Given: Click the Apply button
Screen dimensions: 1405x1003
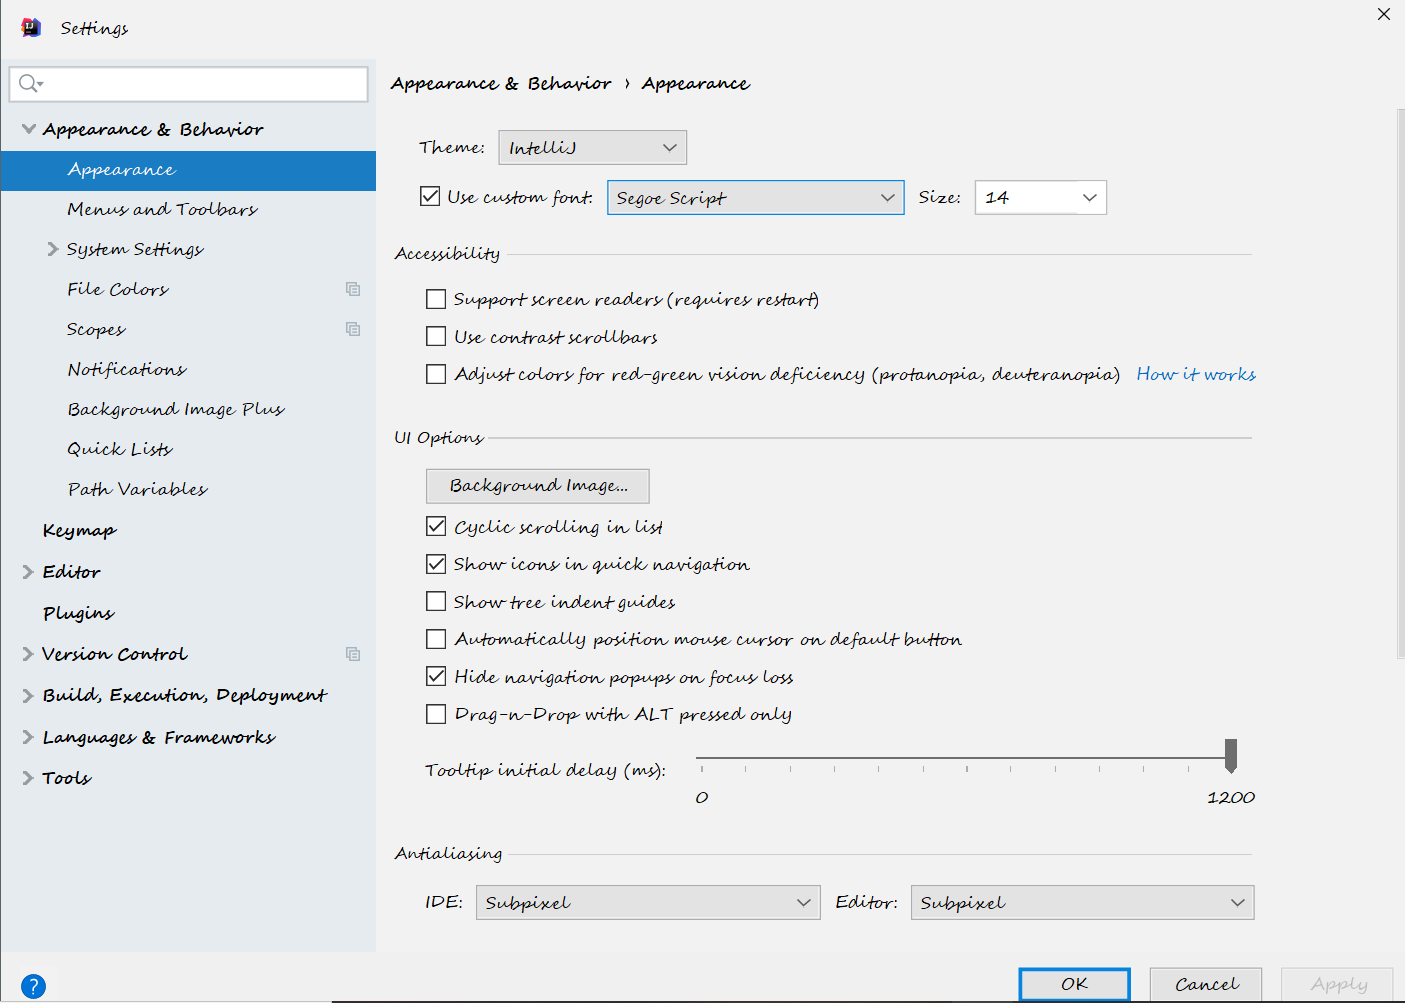Looking at the screenshot, I should click(x=1338, y=984).
